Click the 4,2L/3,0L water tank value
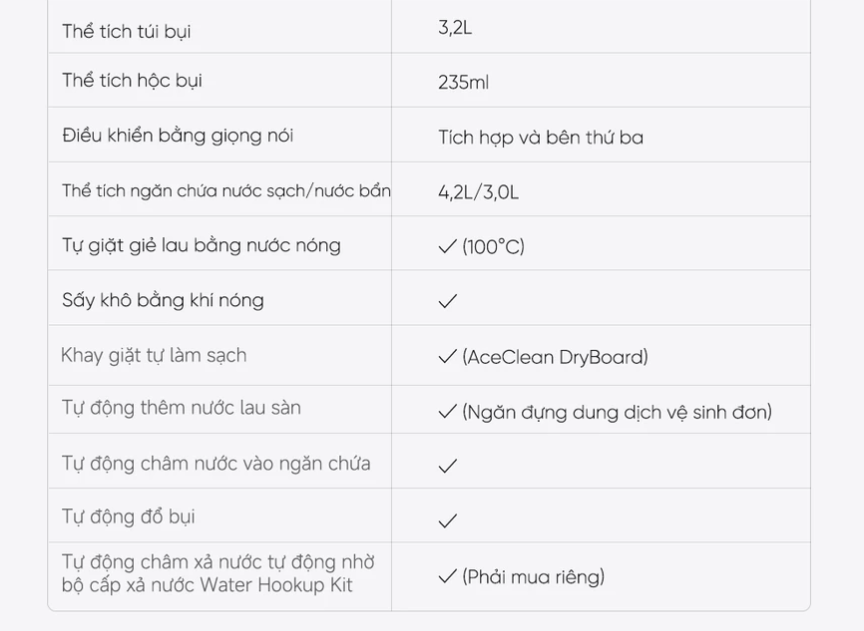864x631 pixels. coord(478,192)
